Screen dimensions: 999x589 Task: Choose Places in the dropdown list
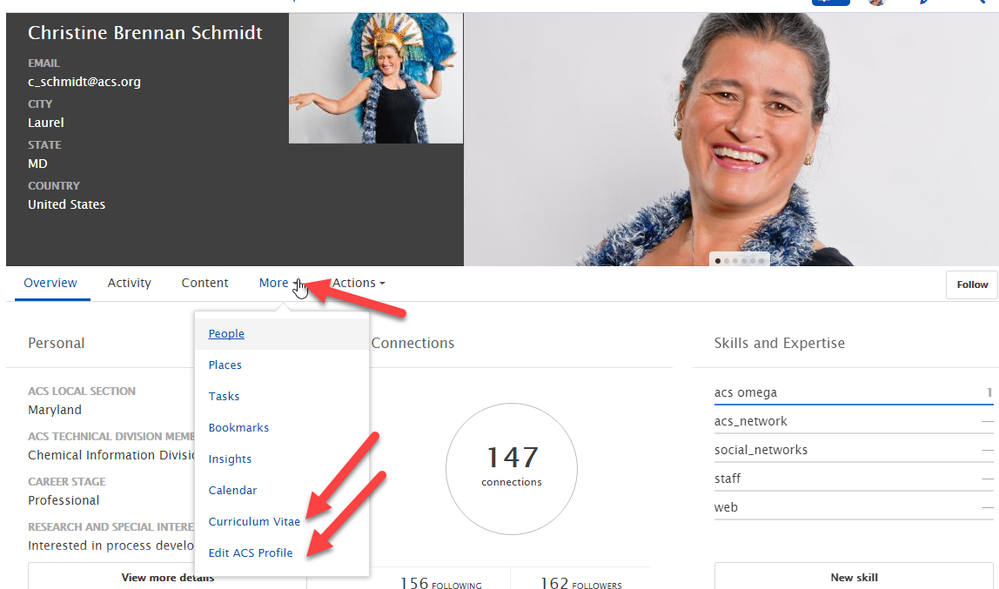point(225,365)
